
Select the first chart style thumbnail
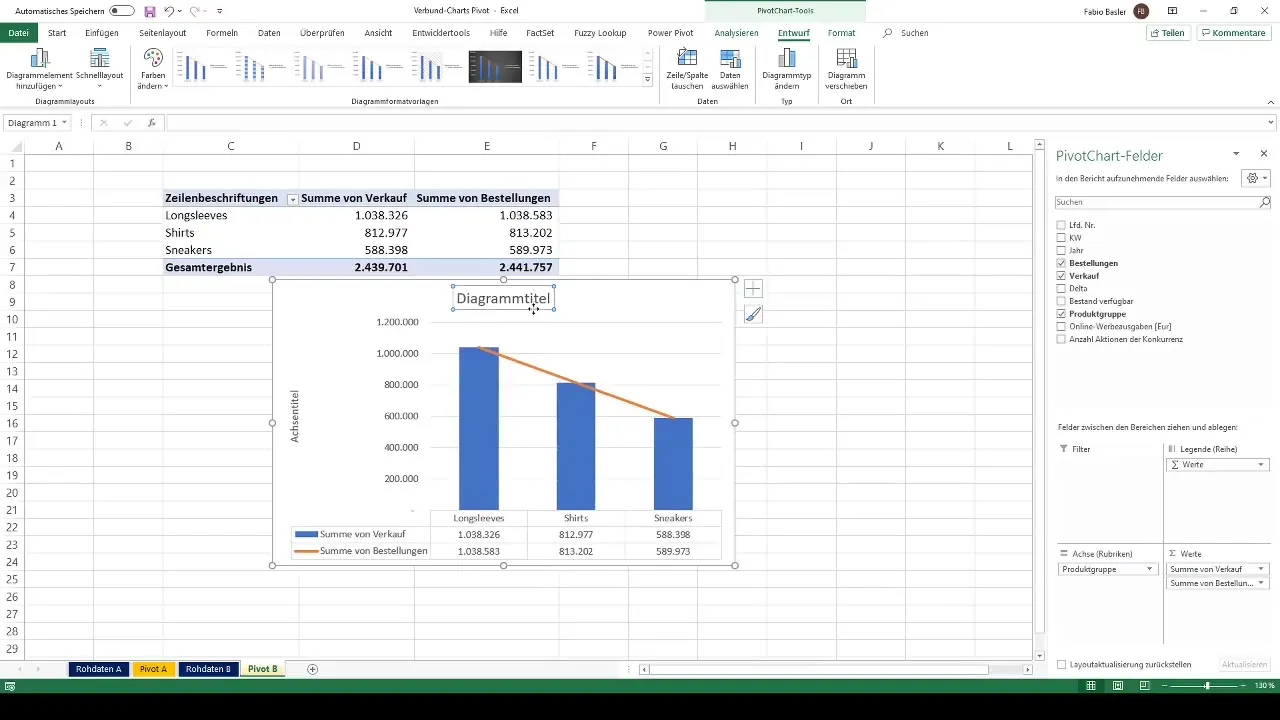pos(201,67)
